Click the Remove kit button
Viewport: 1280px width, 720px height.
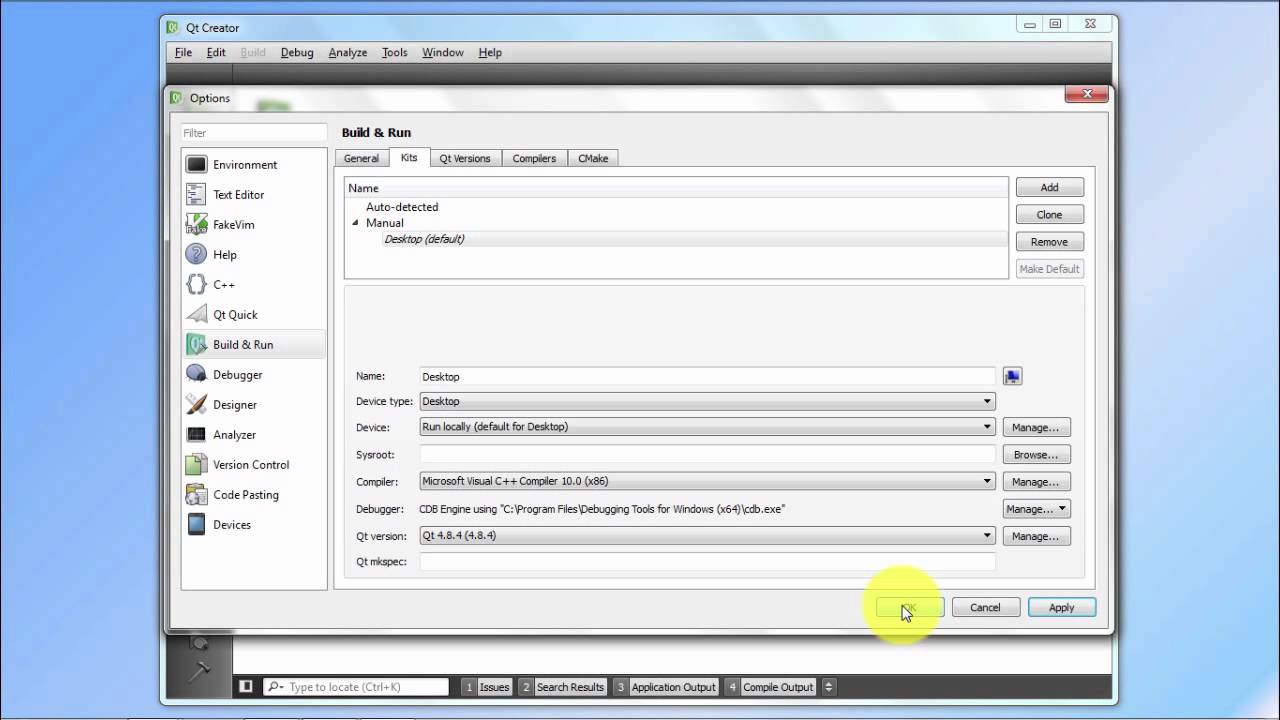[1049, 241]
